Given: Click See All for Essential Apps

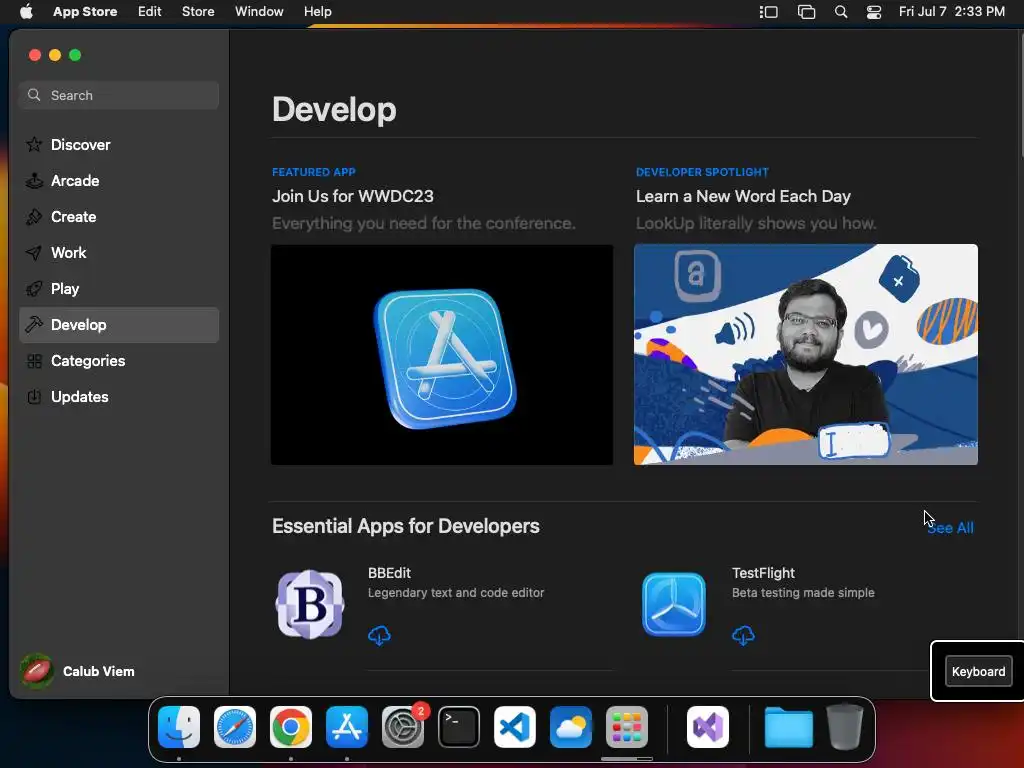Looking at the screenshot, I should [x=950, y=528].
